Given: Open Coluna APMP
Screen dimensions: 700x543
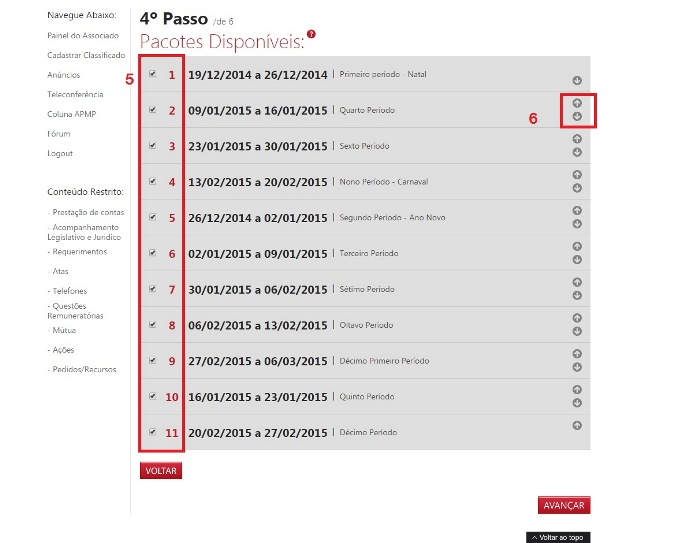Looking at the screenshot, I should 71,114.
